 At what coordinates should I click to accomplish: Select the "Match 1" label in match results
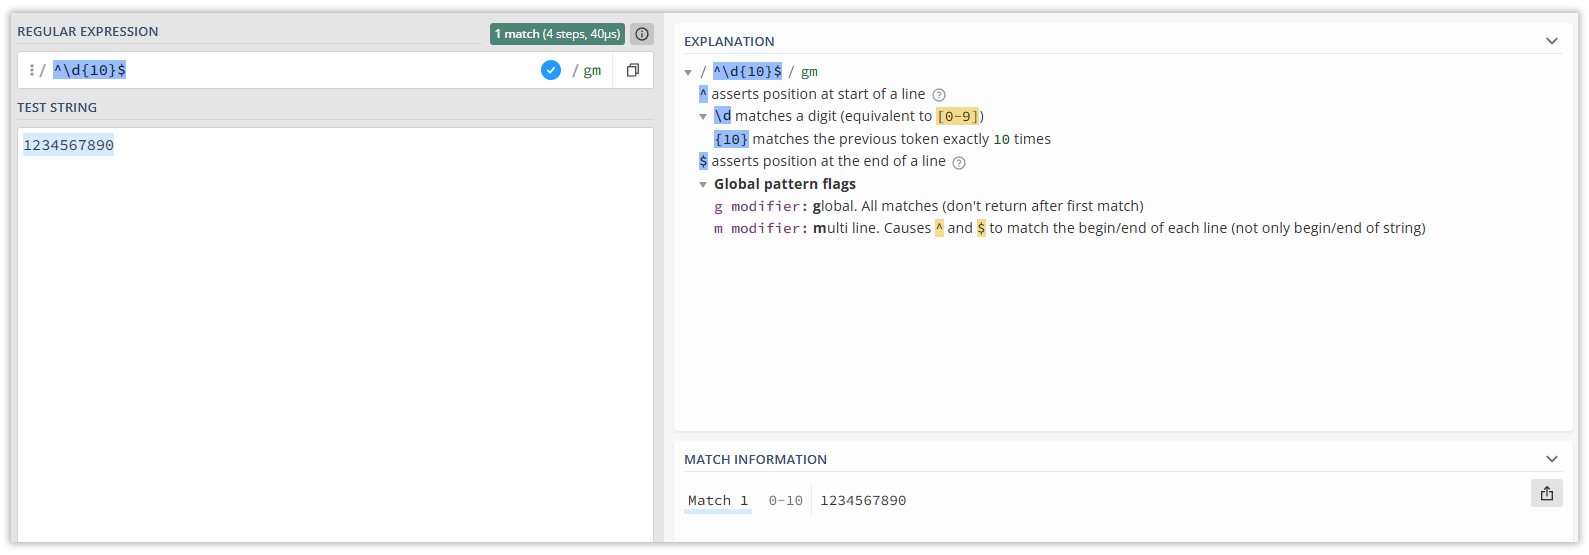coord(718,500)
